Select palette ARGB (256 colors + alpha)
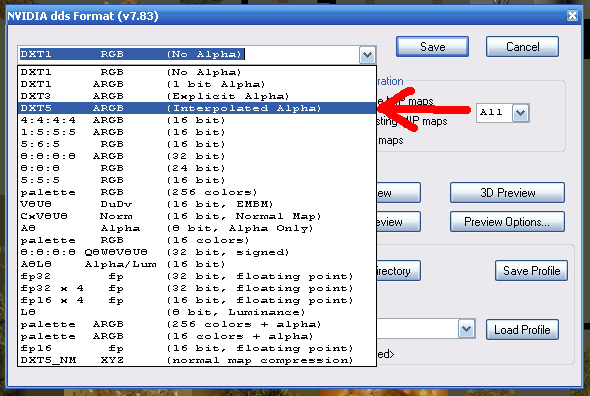Screen dimensions: 590x396 coord(197,324)
